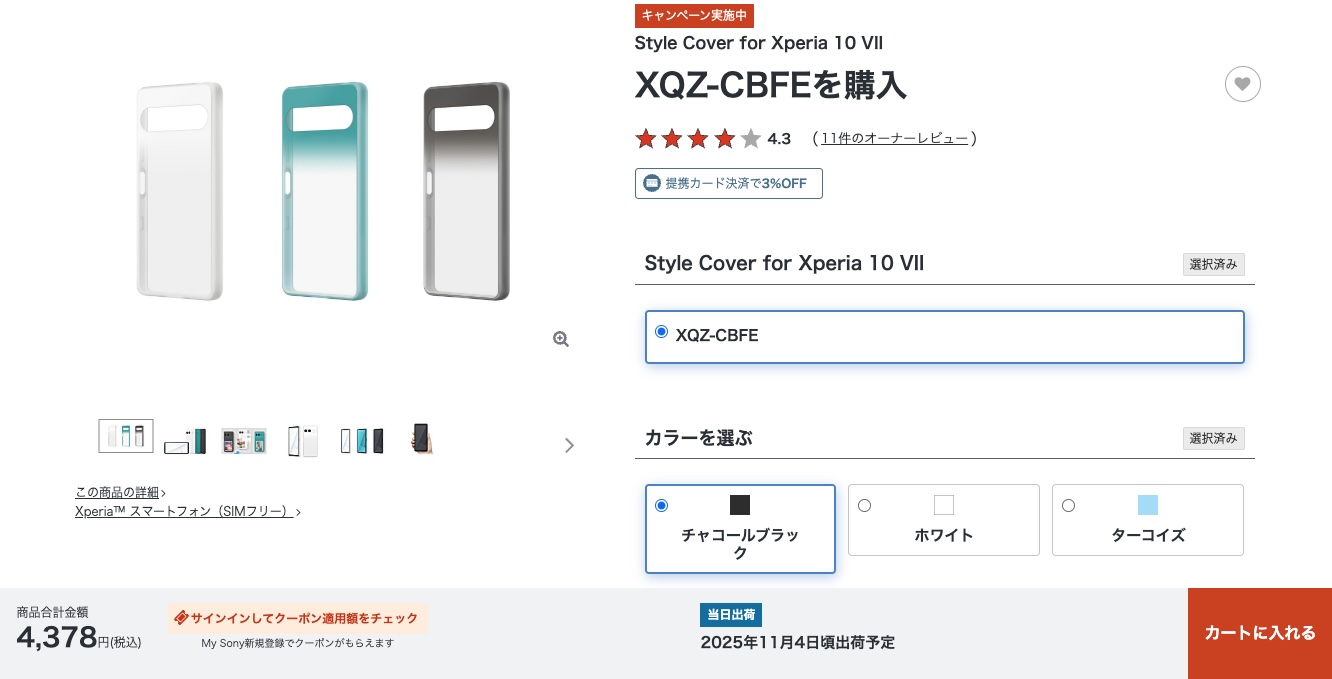View the white phone pair thumbnail
Viewport: 1332px width, 679px height.
302,440
